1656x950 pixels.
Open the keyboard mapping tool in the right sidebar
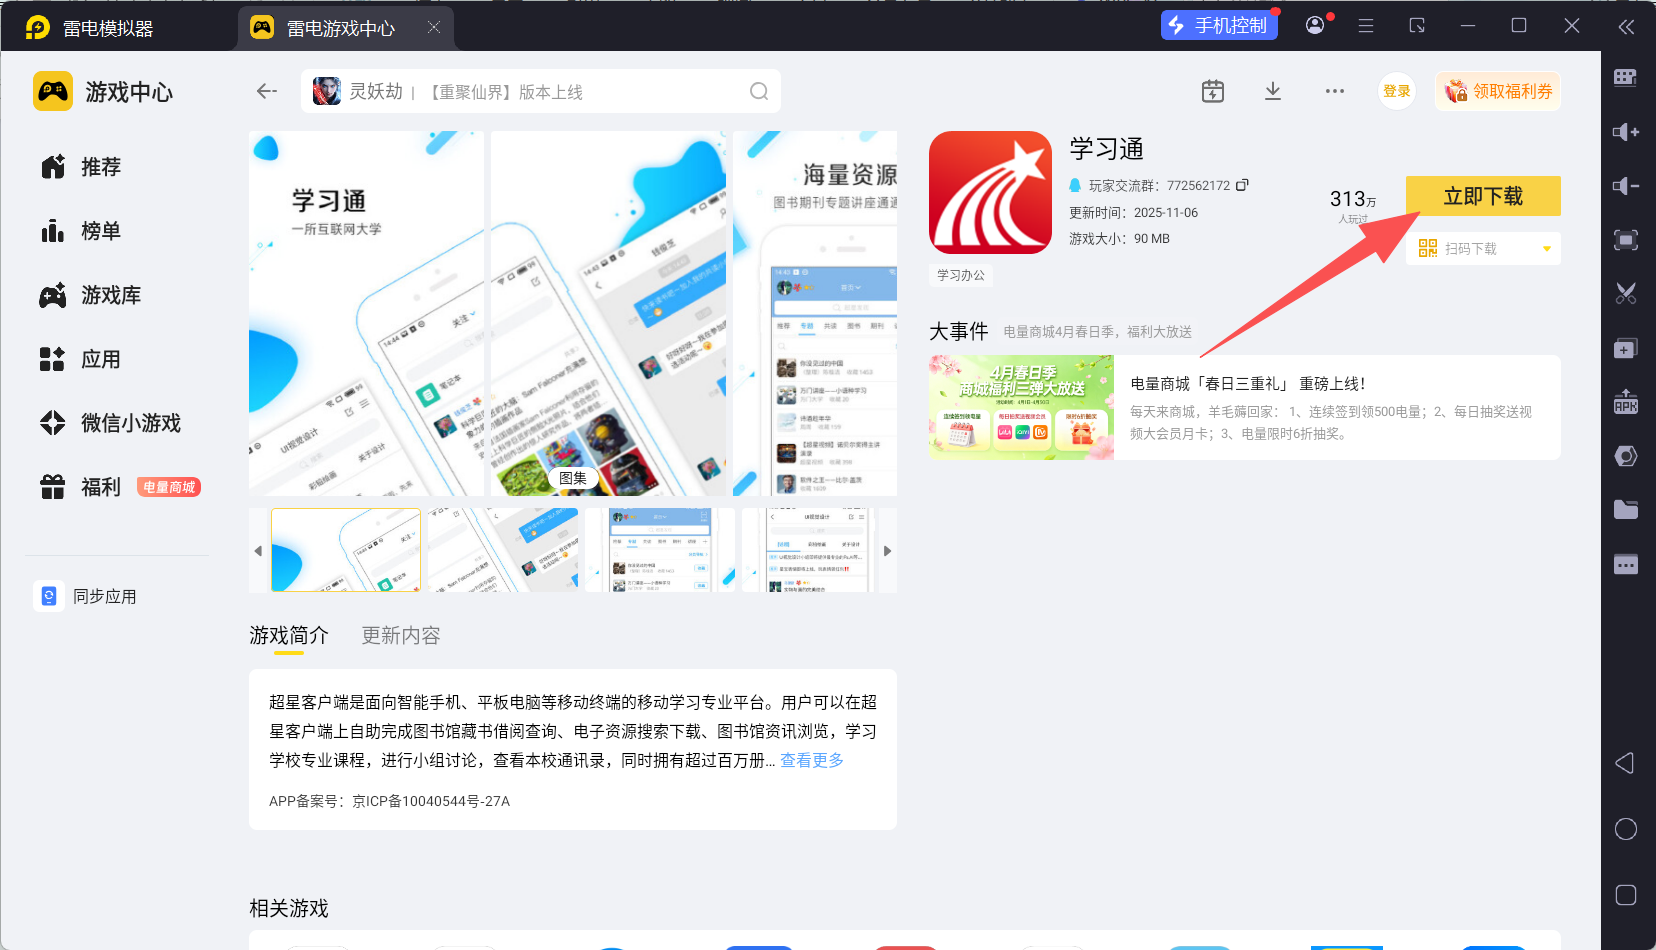click(1625, 78)
